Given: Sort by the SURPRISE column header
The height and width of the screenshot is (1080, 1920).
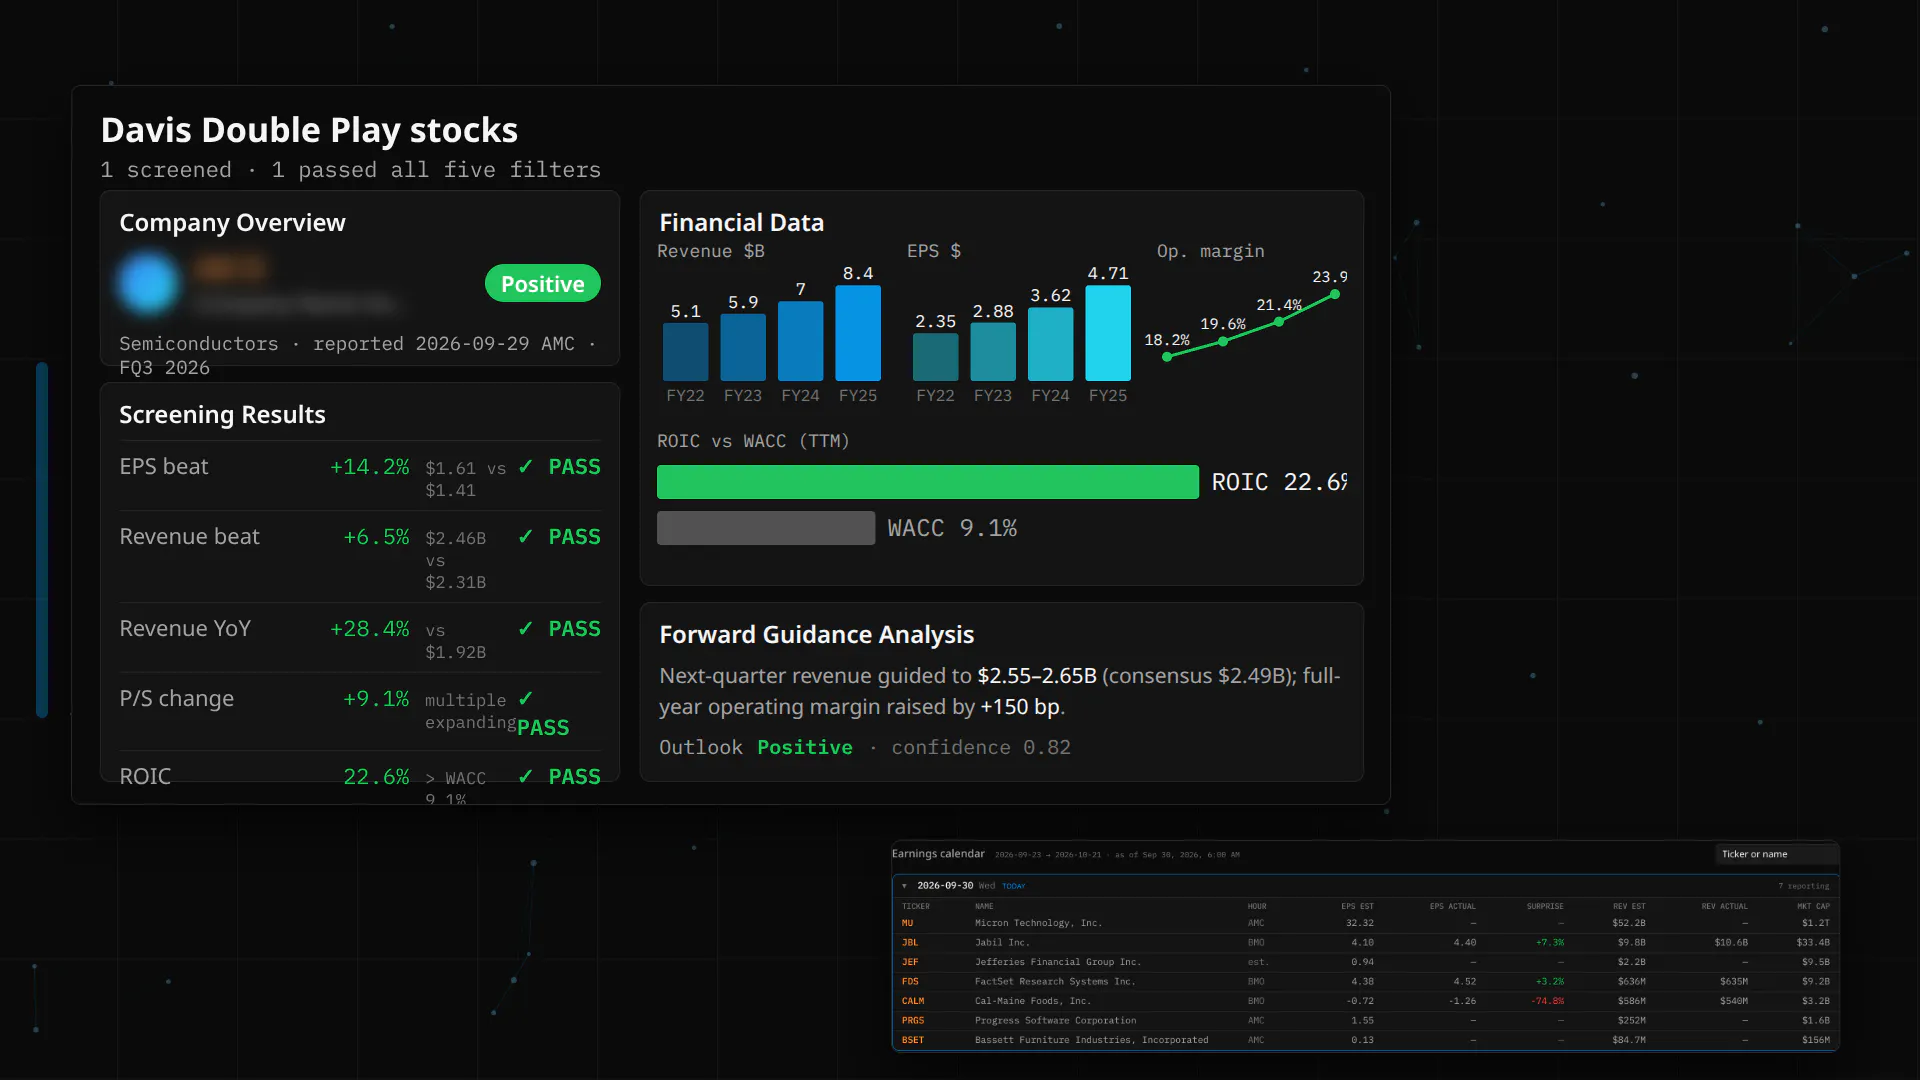Looking at the screenshot, I should click(1545, 906).
